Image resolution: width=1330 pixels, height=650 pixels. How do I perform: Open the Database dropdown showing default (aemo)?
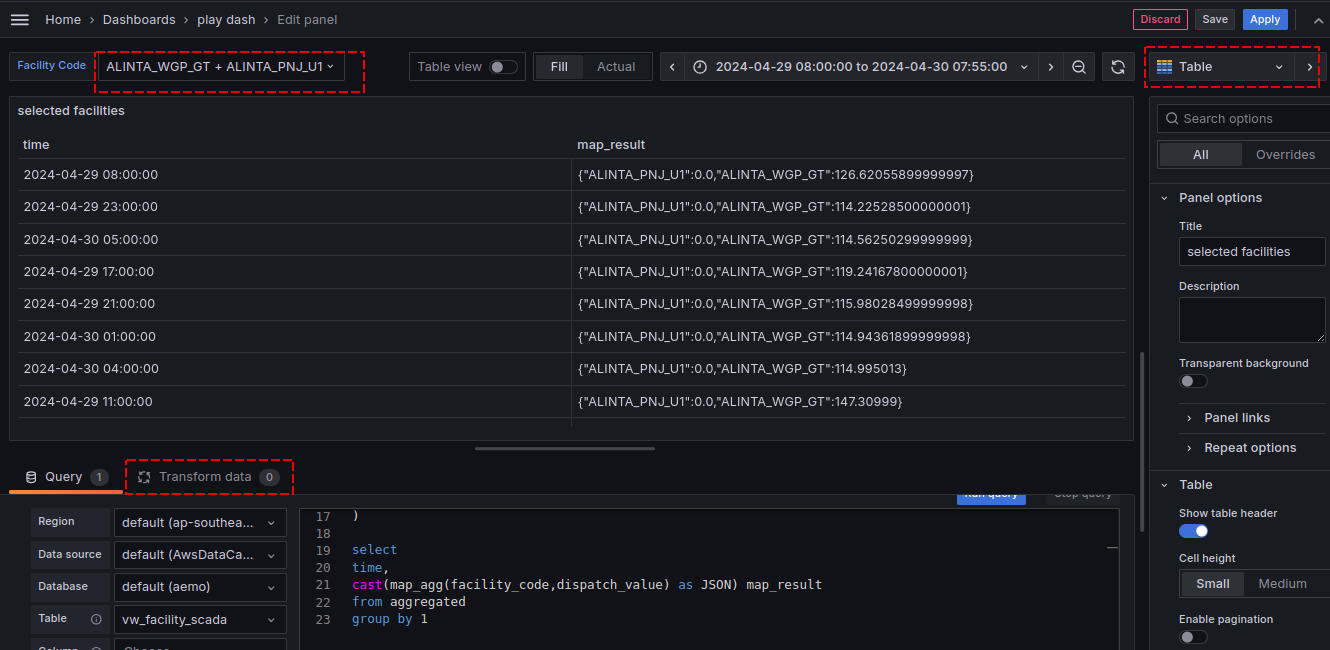pos(200,587)
